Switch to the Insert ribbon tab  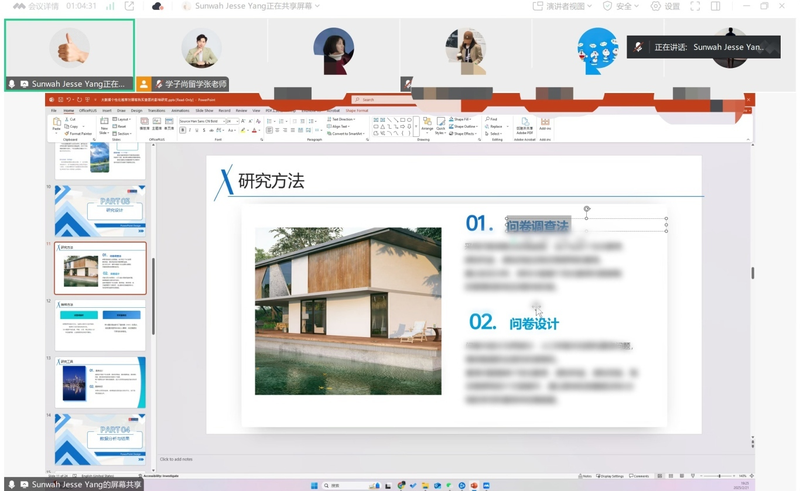(x=107, y=111)
